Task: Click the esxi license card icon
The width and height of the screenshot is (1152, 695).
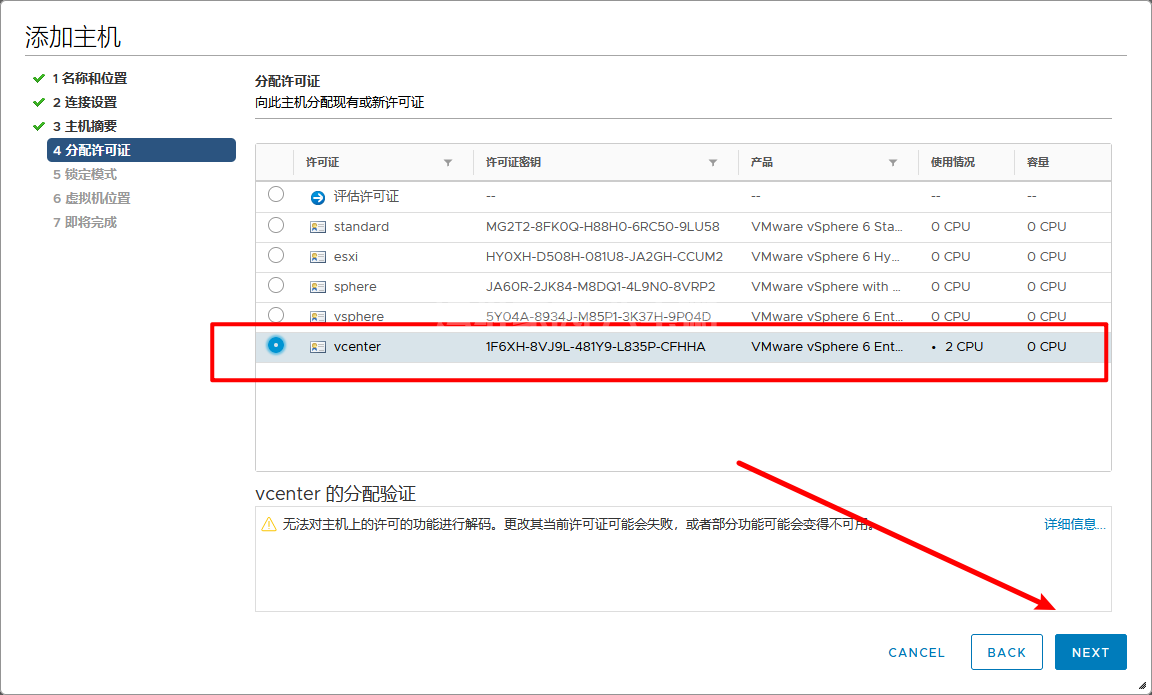Action: pyautogui.click(x=318, y=257)
